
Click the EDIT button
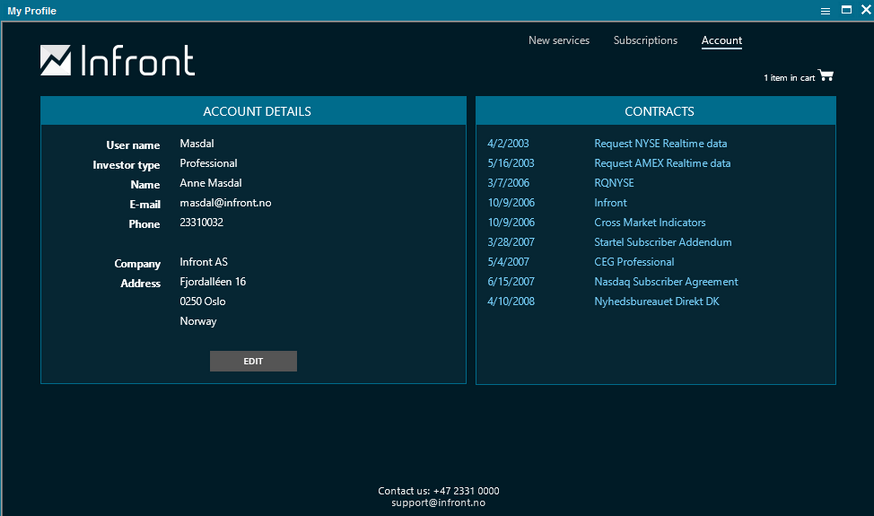253,361
